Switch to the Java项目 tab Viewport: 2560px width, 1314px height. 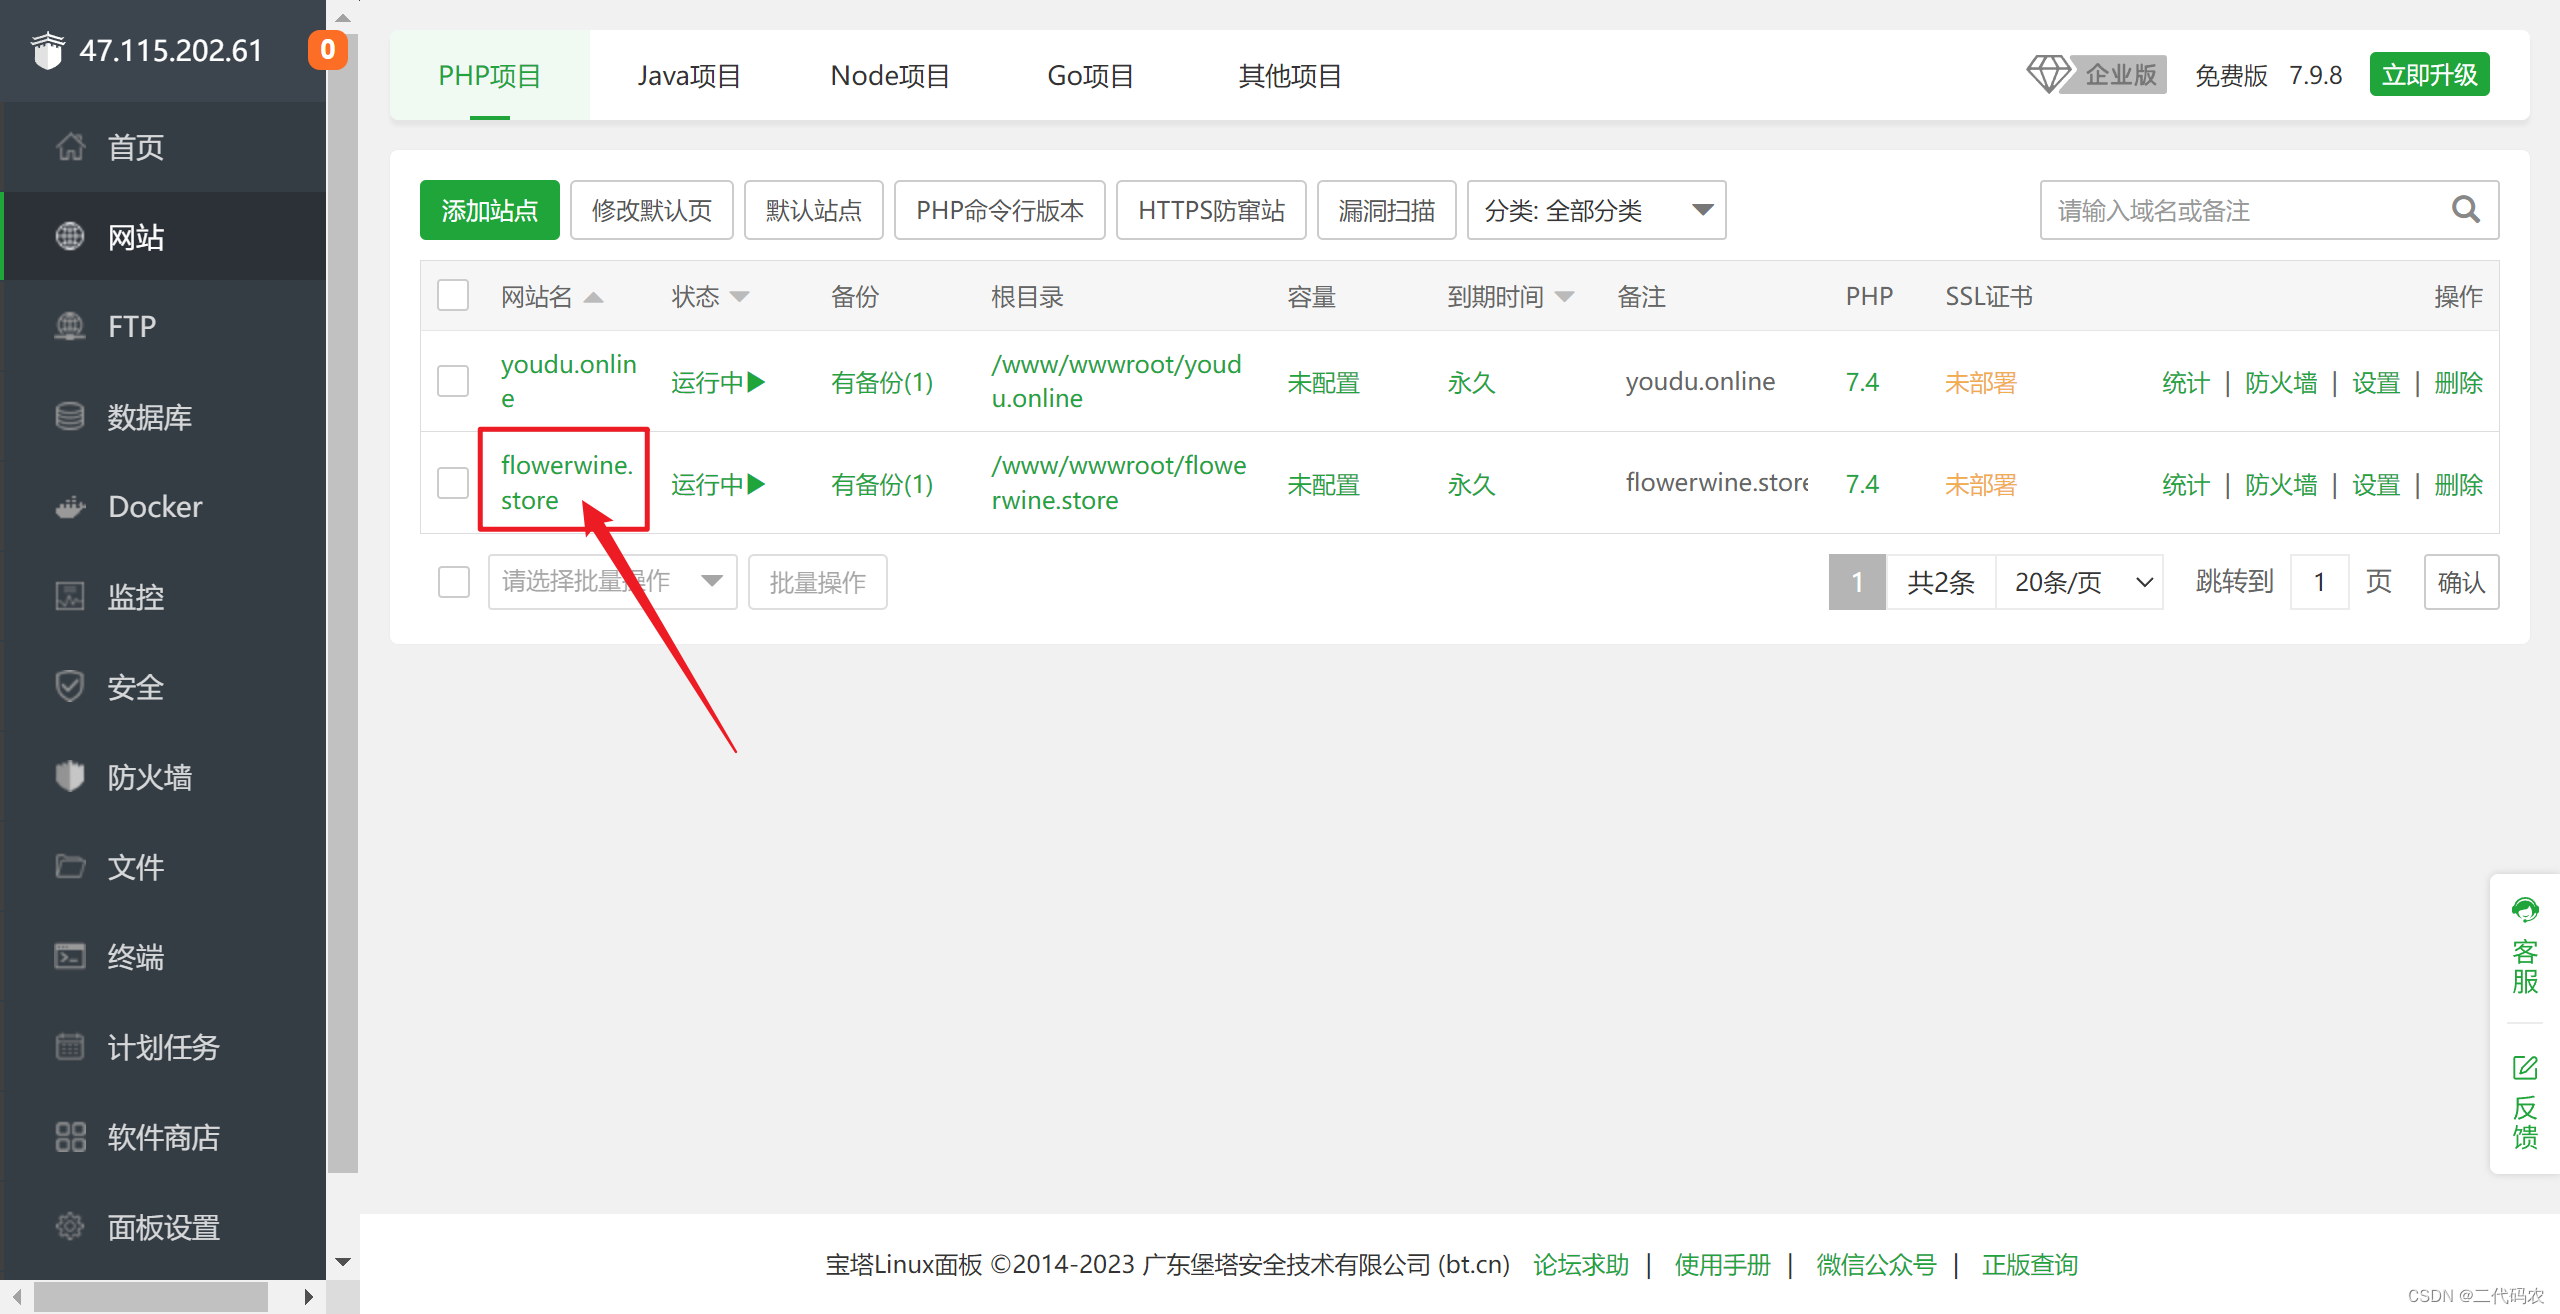(689, 76)
